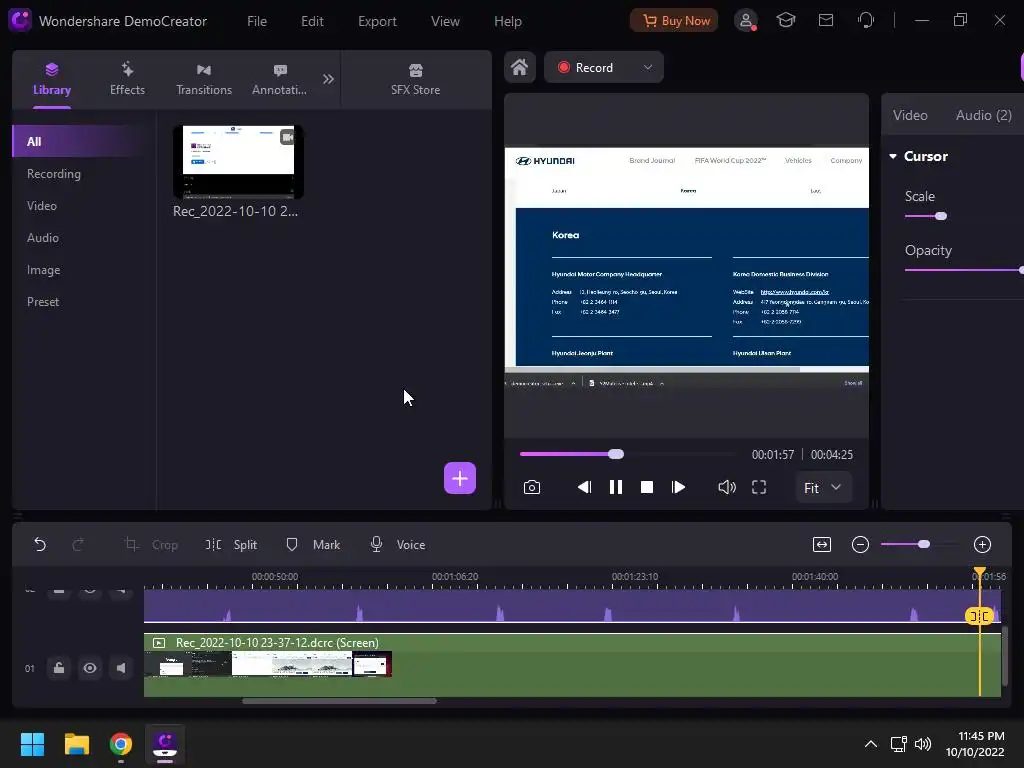Go to the home screen icon
Viewport: 1024px width, 768px height.
click(x=519, y=67)
